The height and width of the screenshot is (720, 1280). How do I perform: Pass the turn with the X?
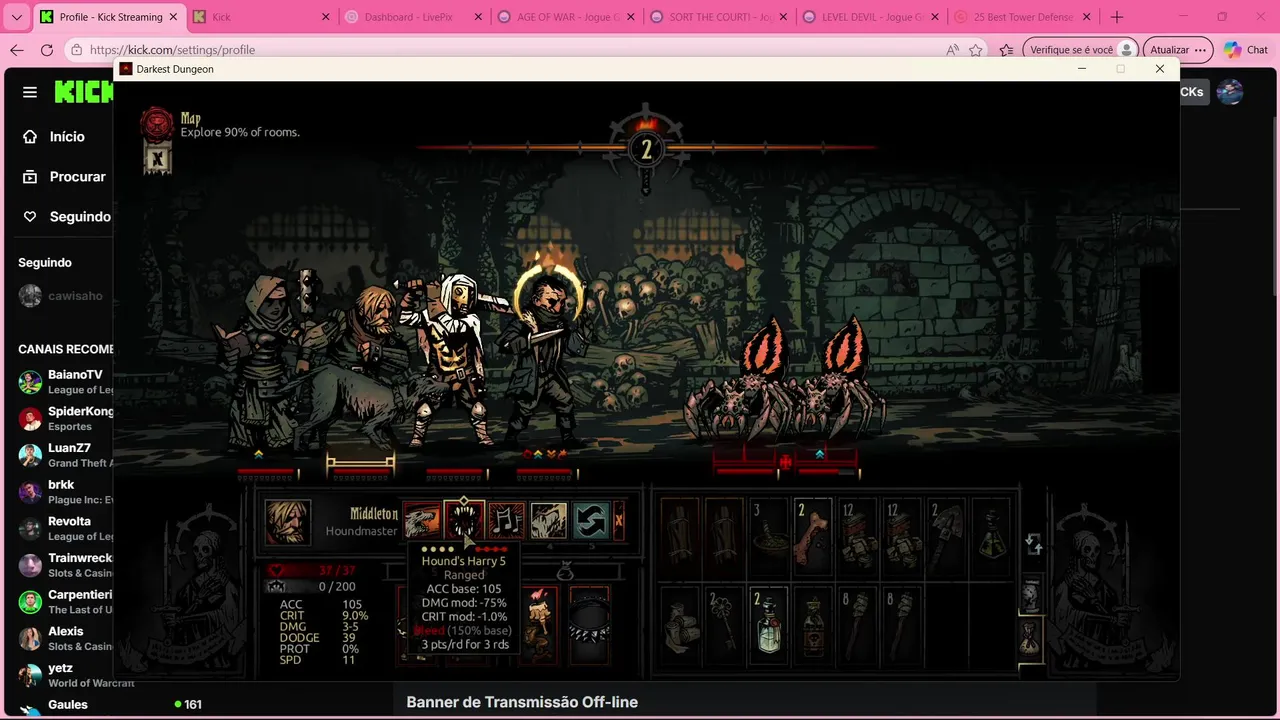pos(619,521)
